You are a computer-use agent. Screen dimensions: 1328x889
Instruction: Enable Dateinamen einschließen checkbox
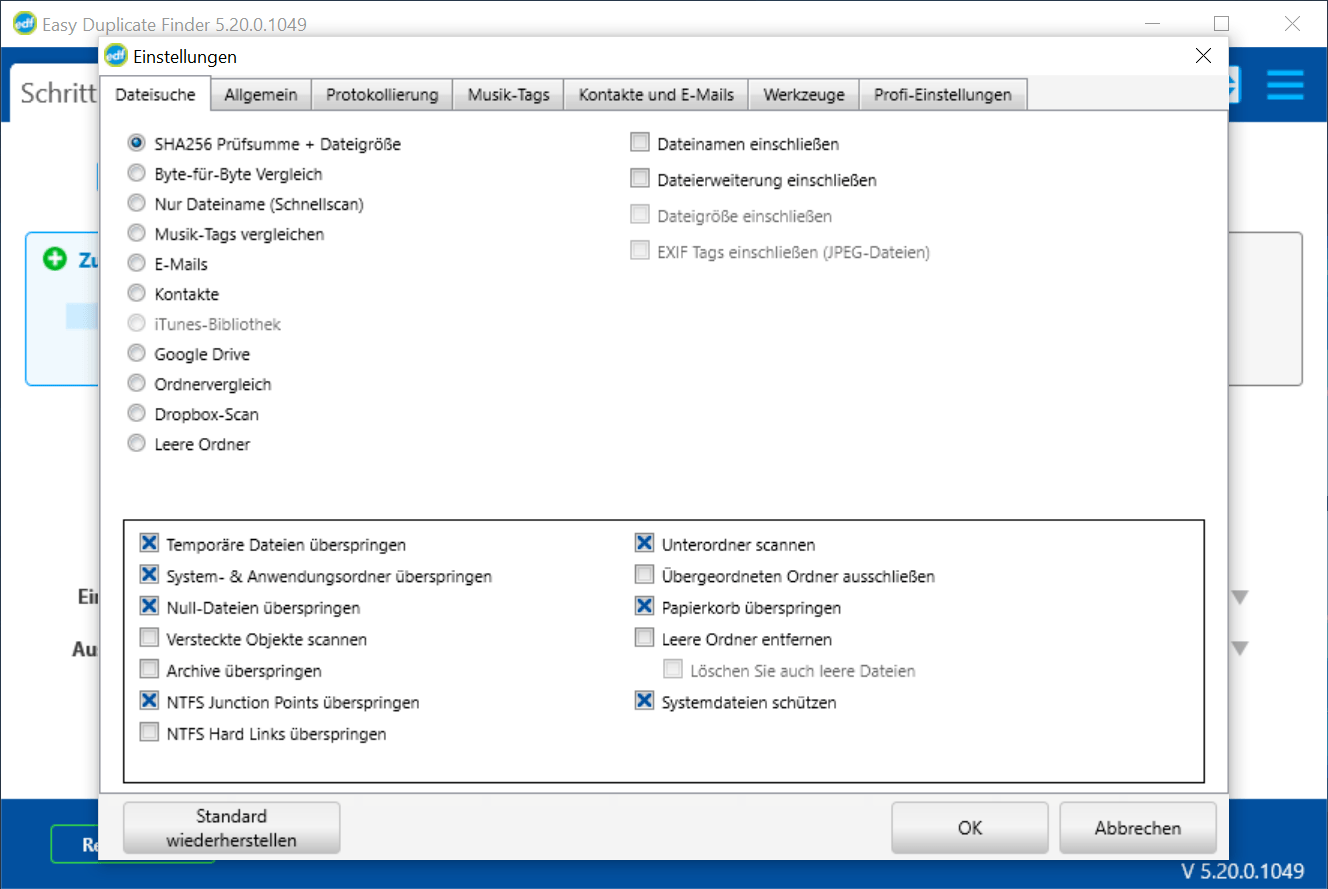click(640, 143)
